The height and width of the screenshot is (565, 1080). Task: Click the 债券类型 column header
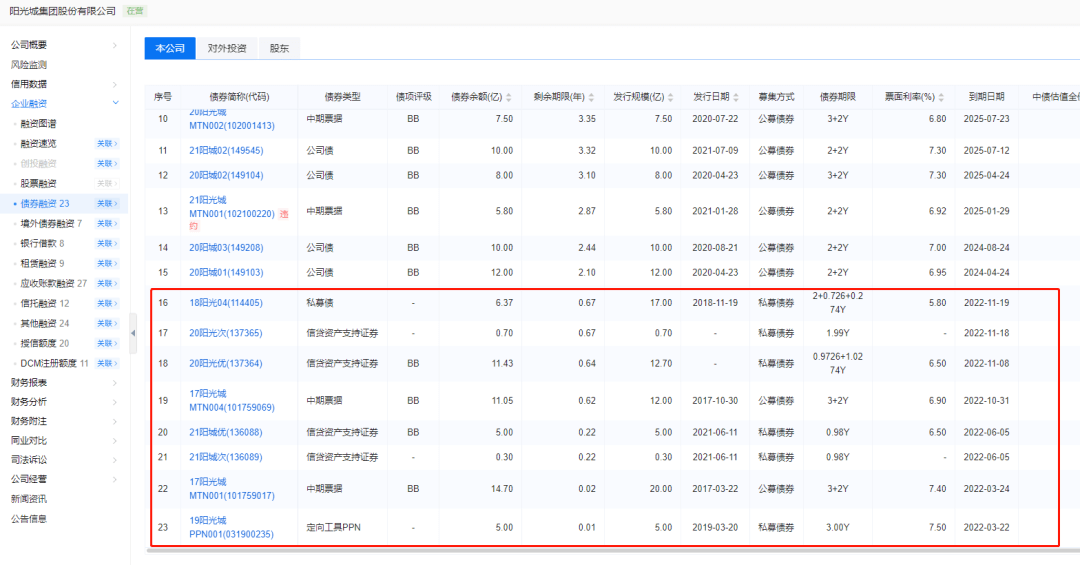342,97
